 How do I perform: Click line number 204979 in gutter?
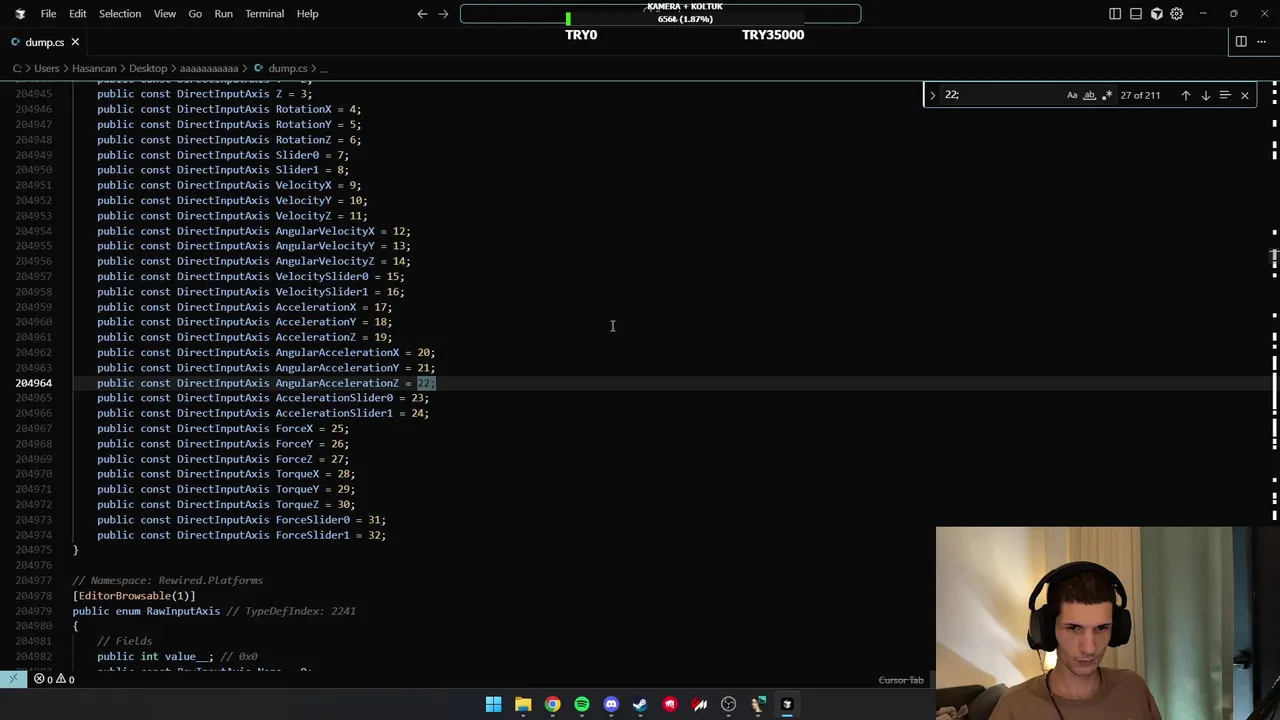(33, 611)
